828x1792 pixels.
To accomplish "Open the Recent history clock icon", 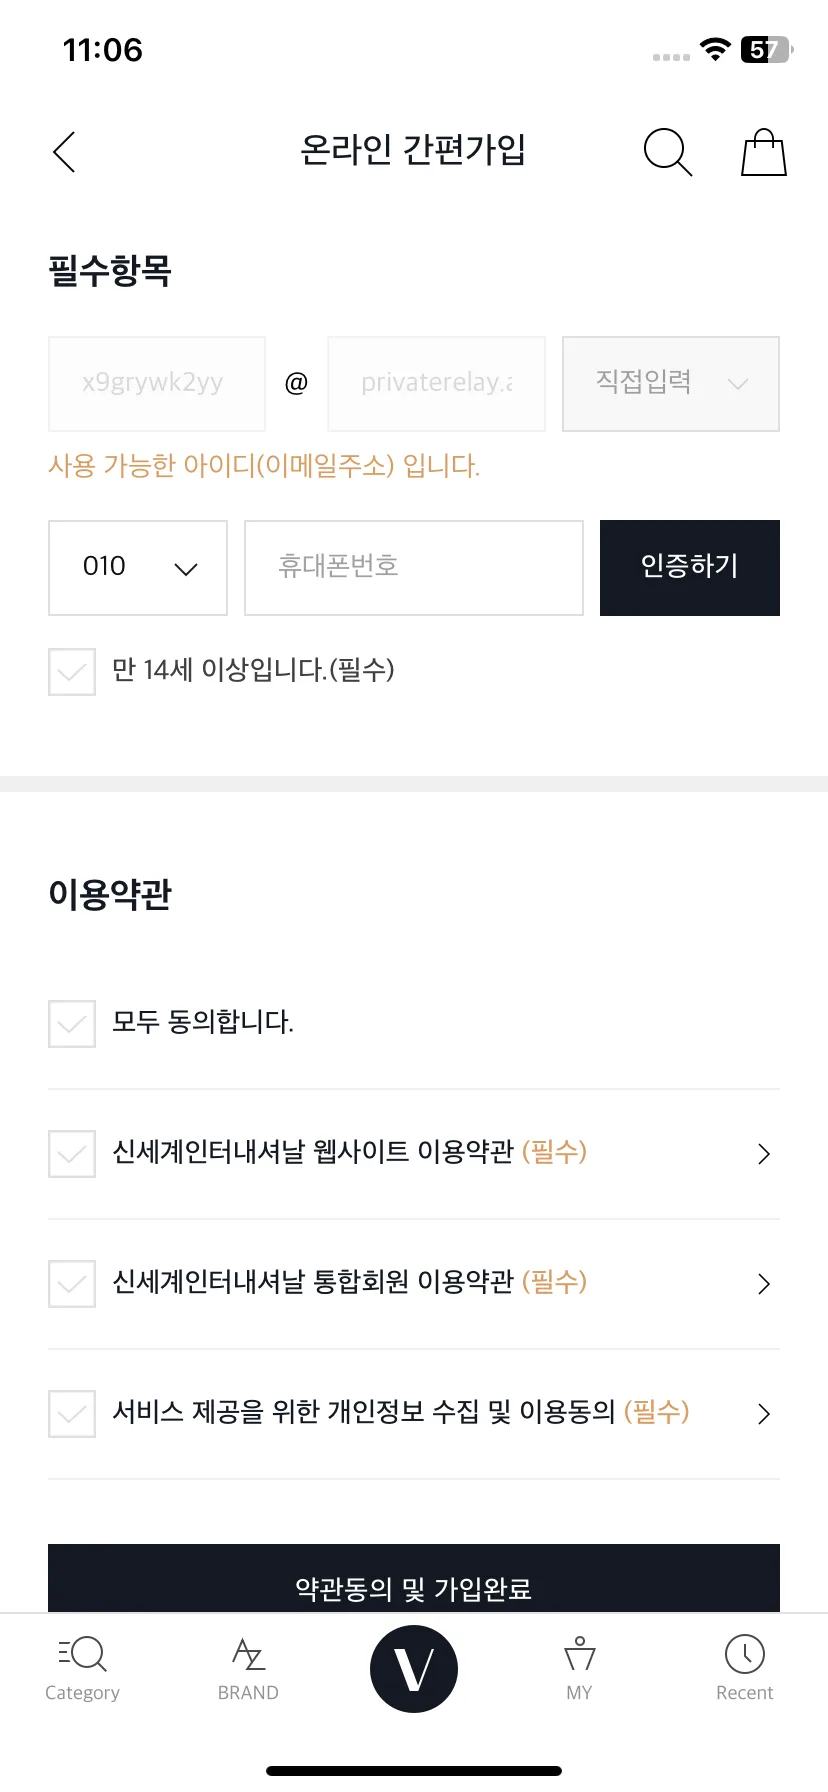I will (745, 1668).
